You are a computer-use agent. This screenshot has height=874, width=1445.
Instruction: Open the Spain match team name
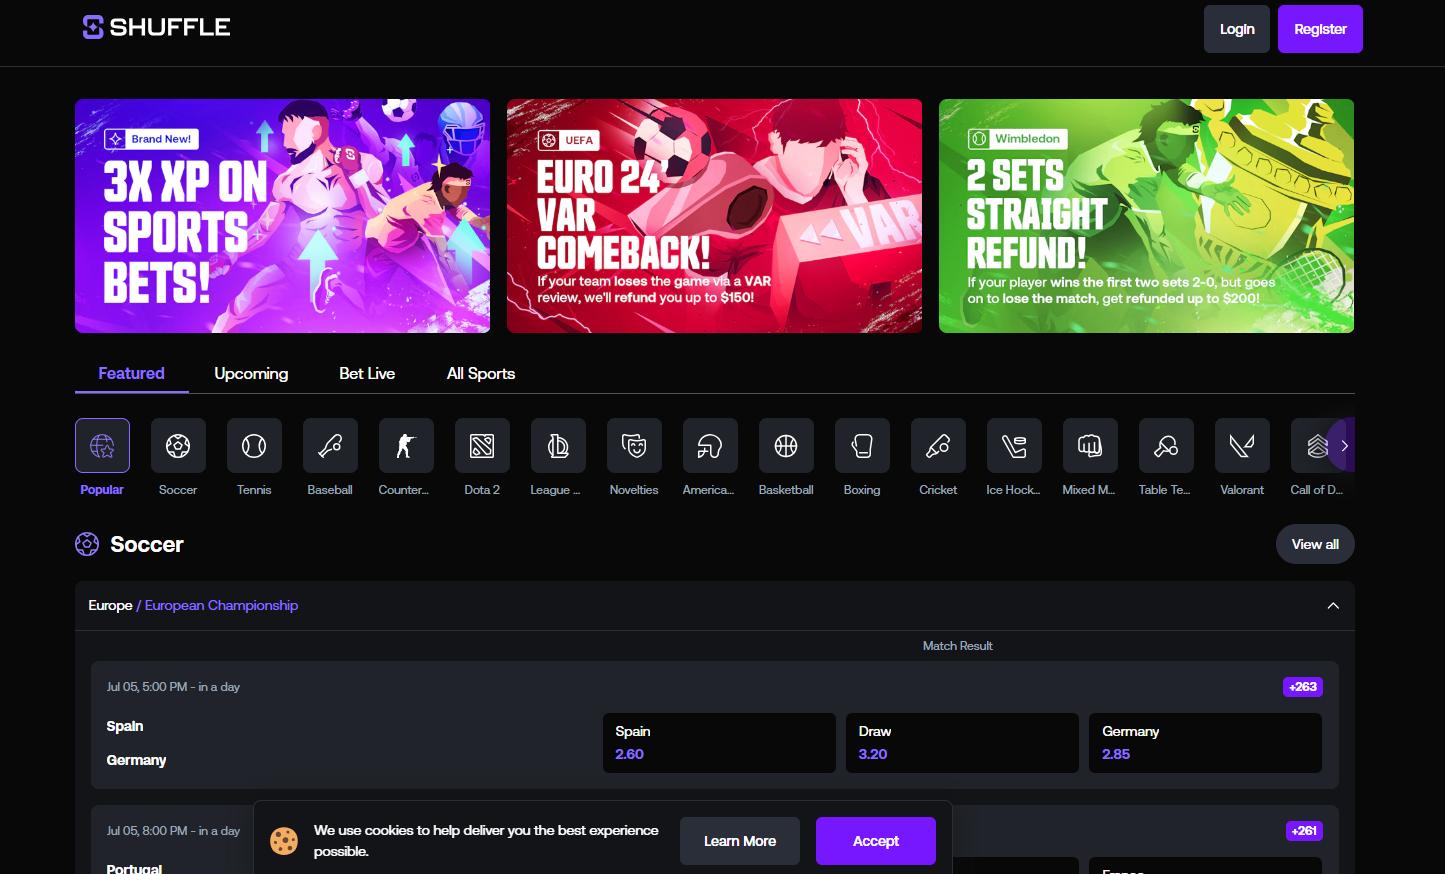click(125, 726)
